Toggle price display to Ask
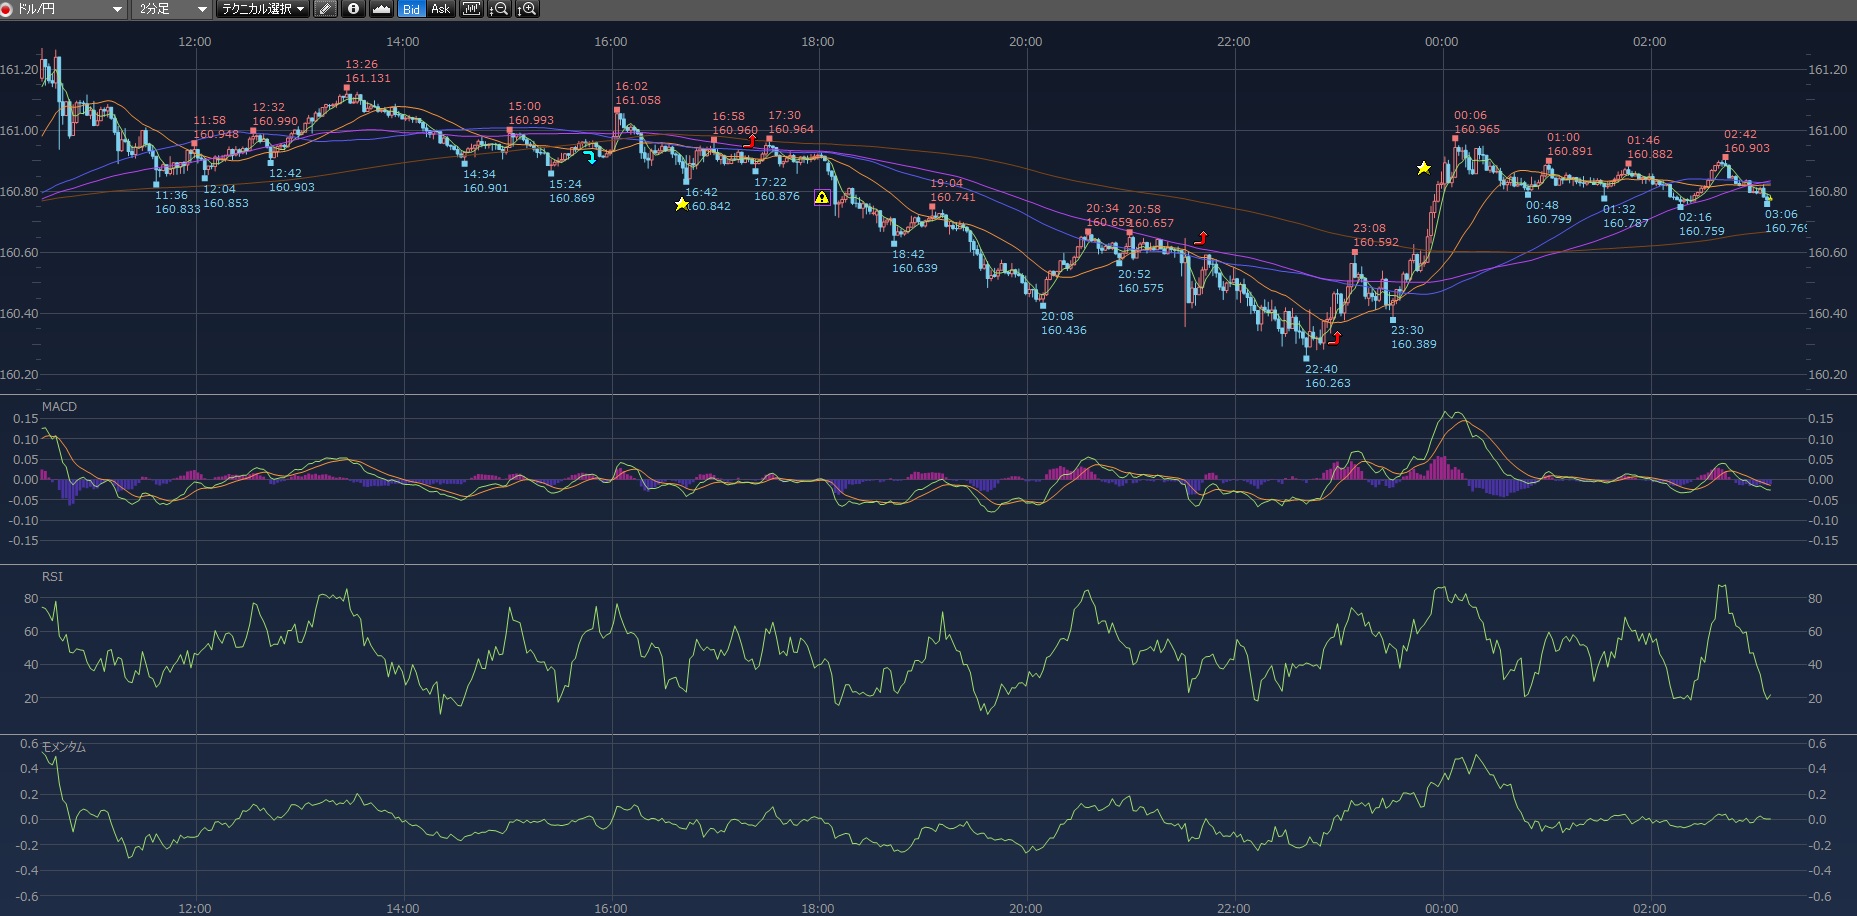Viewport: 1857px width, 916px height. click(x=440, y=9)
